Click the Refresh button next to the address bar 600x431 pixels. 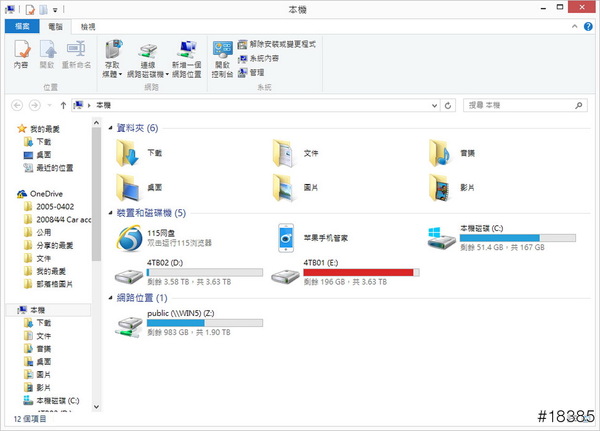[448, 105]
